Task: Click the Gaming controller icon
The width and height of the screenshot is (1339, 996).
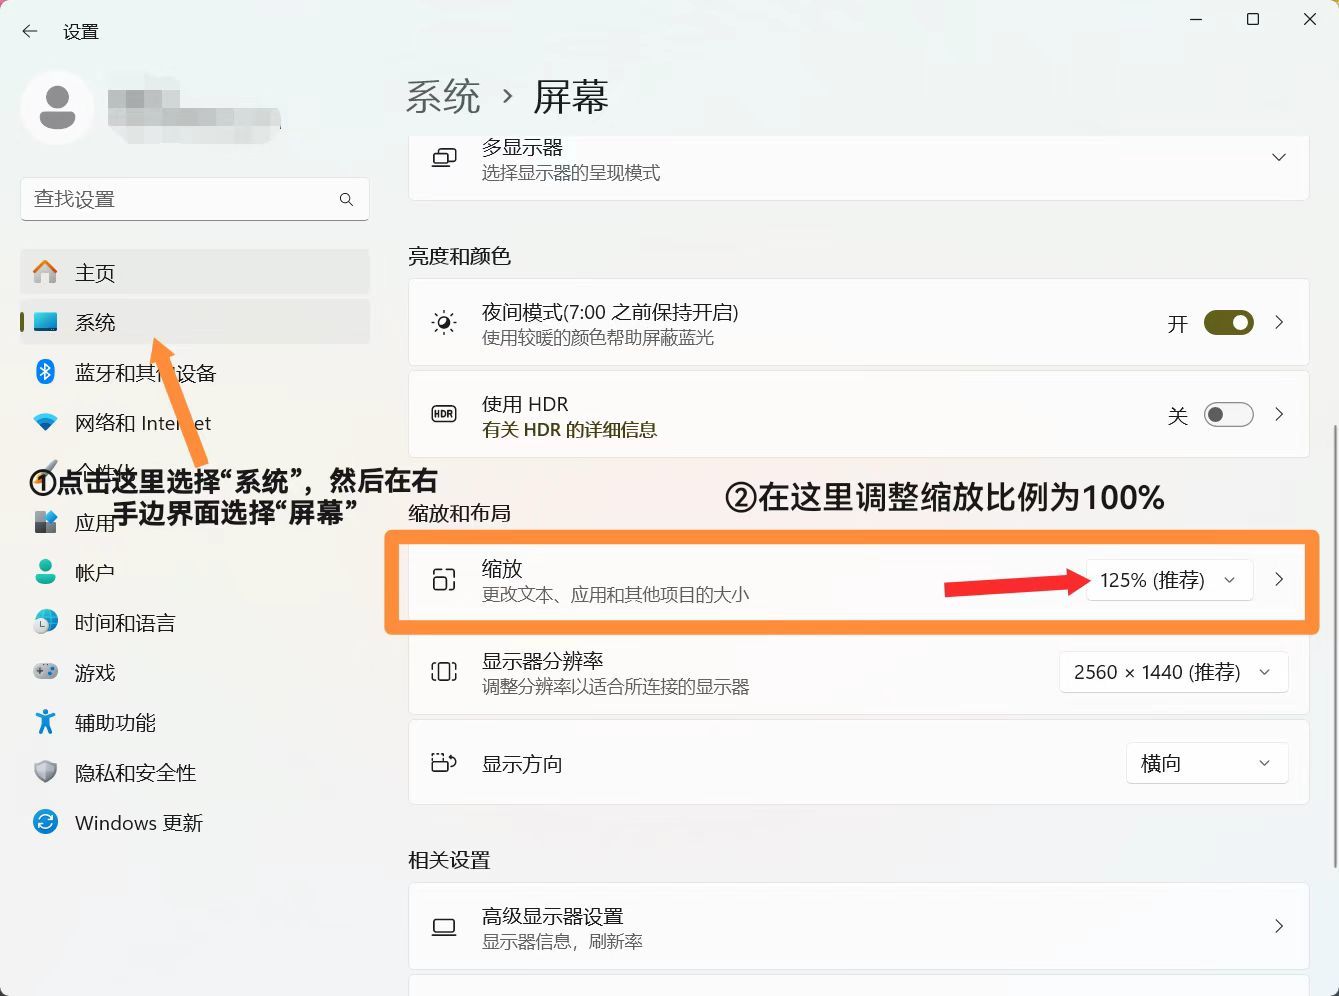Action: 45,672
